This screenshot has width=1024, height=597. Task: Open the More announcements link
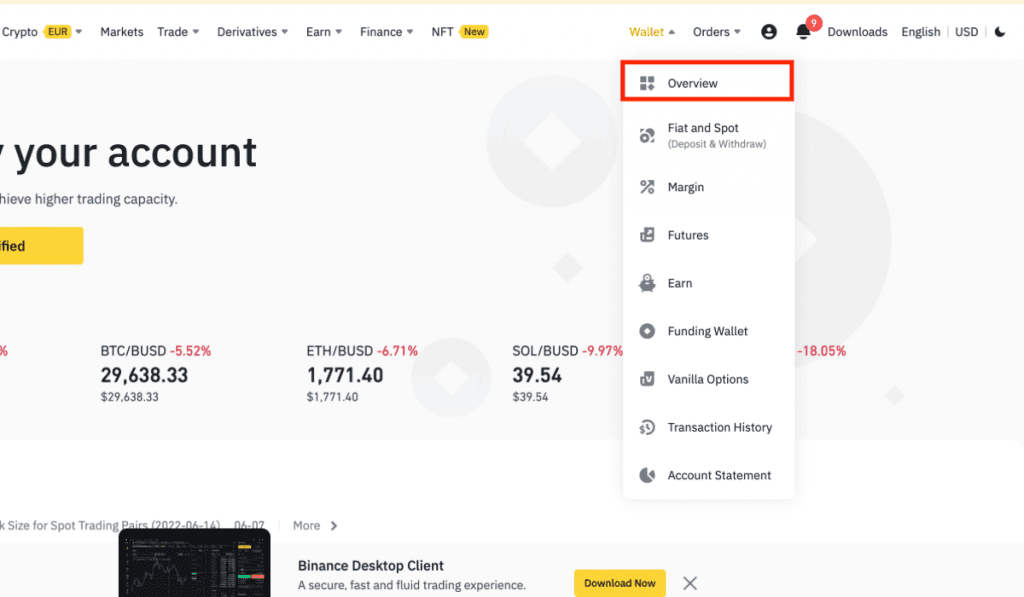point(315,525)
